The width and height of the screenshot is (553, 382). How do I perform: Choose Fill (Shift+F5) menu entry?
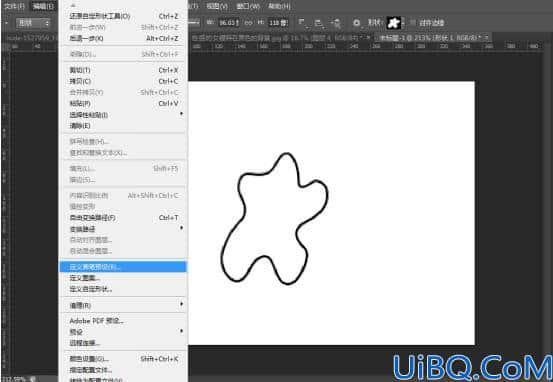[123, 169]
